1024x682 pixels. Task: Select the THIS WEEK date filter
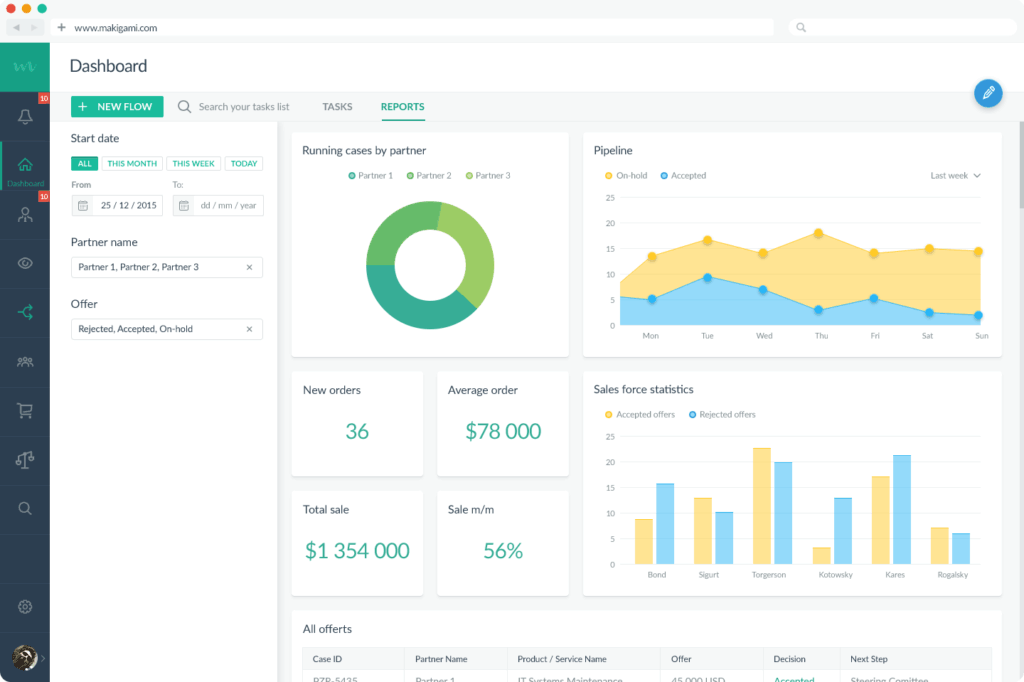click(193, 163)
